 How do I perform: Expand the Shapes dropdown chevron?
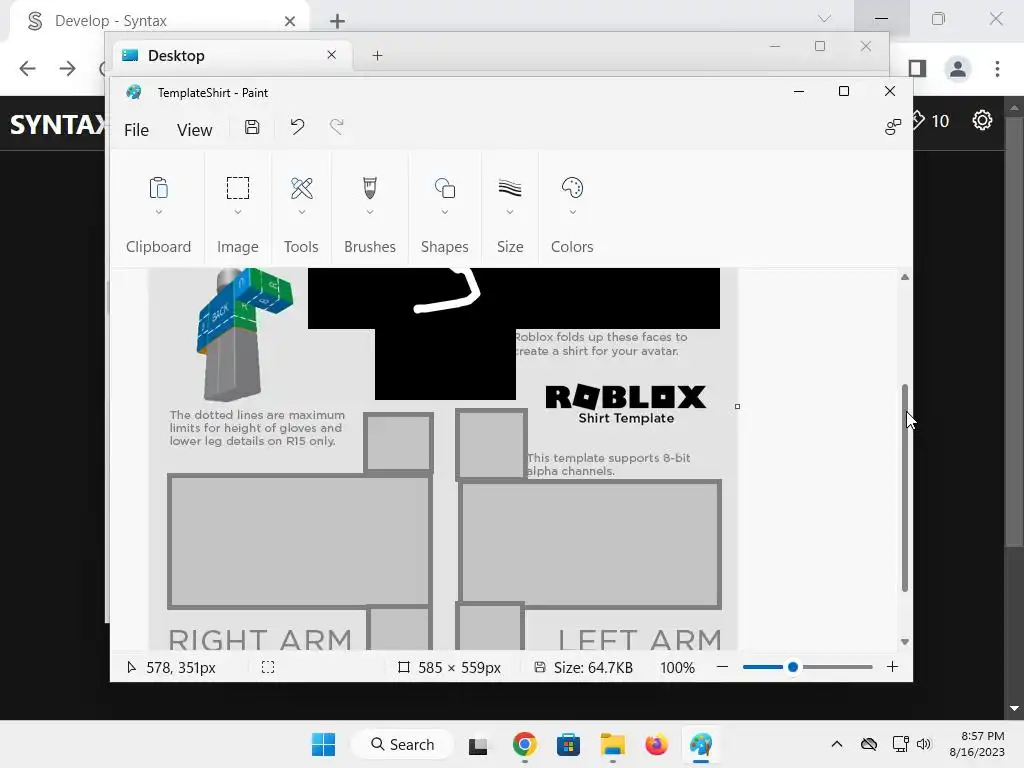445,212
